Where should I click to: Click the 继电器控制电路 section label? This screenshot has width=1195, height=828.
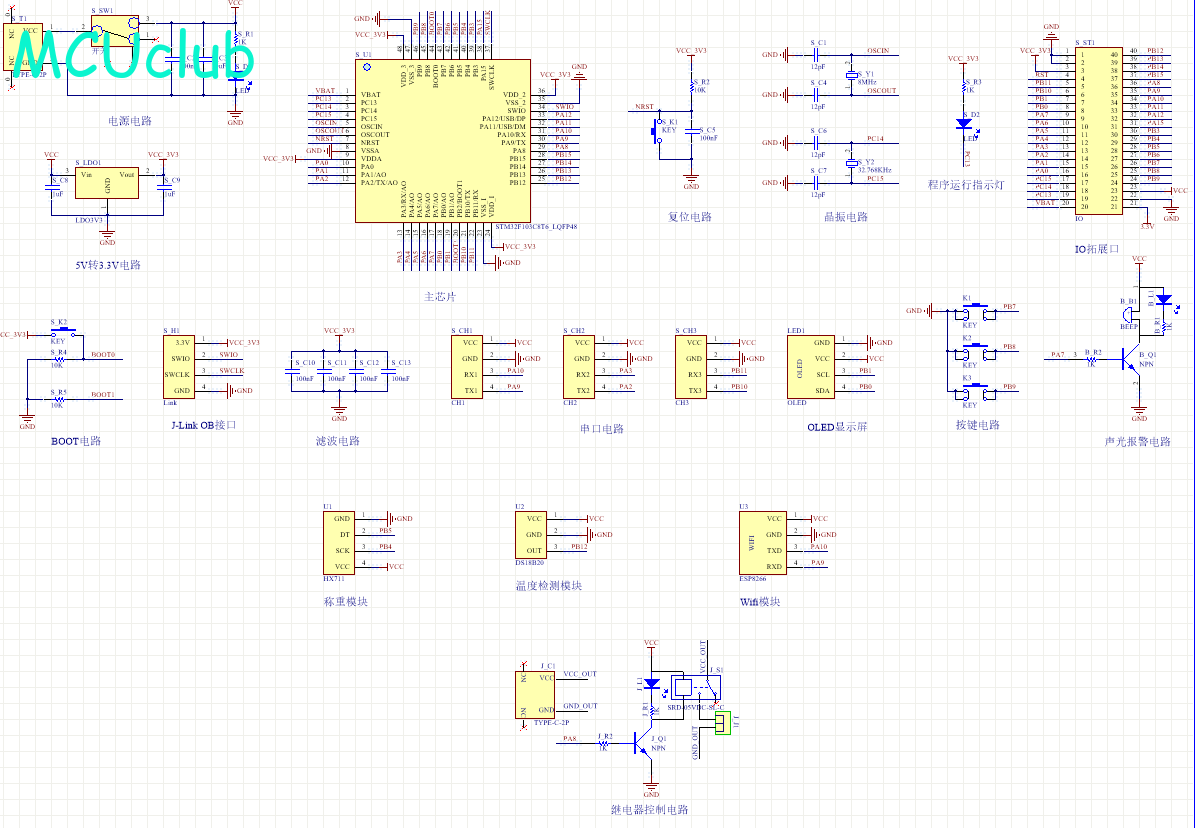click(x=650, y=810)
